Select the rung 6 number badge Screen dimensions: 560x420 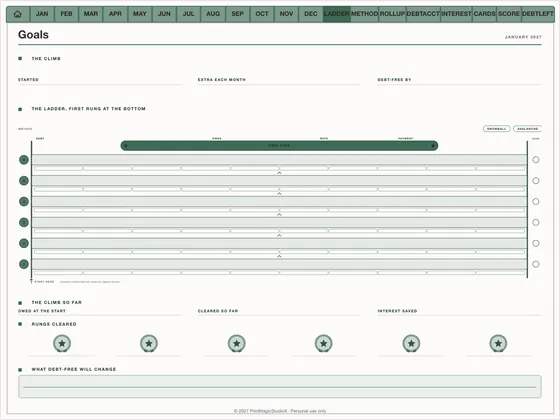[x=24, y=160]
